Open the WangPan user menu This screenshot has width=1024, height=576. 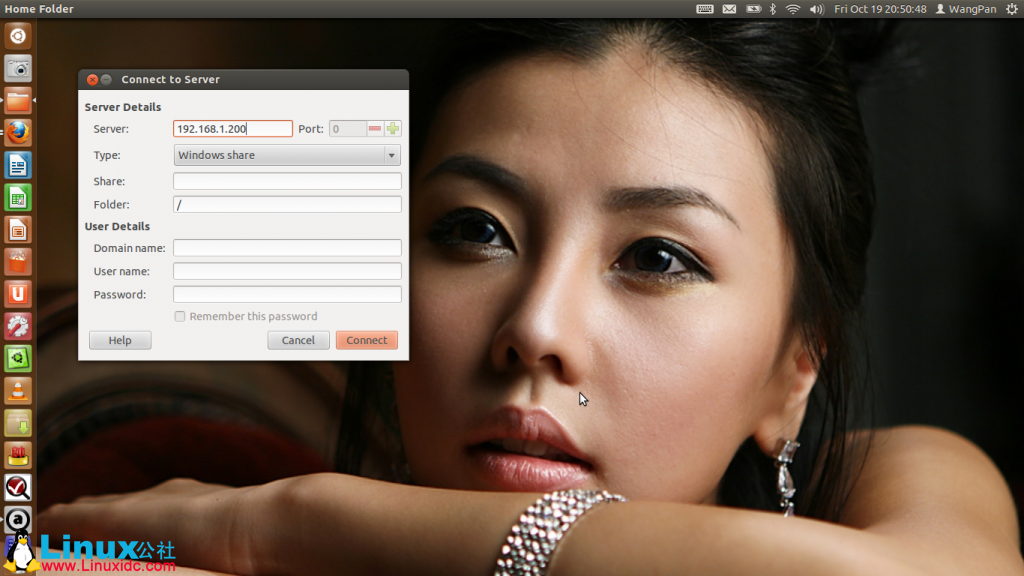coord(966,9)
